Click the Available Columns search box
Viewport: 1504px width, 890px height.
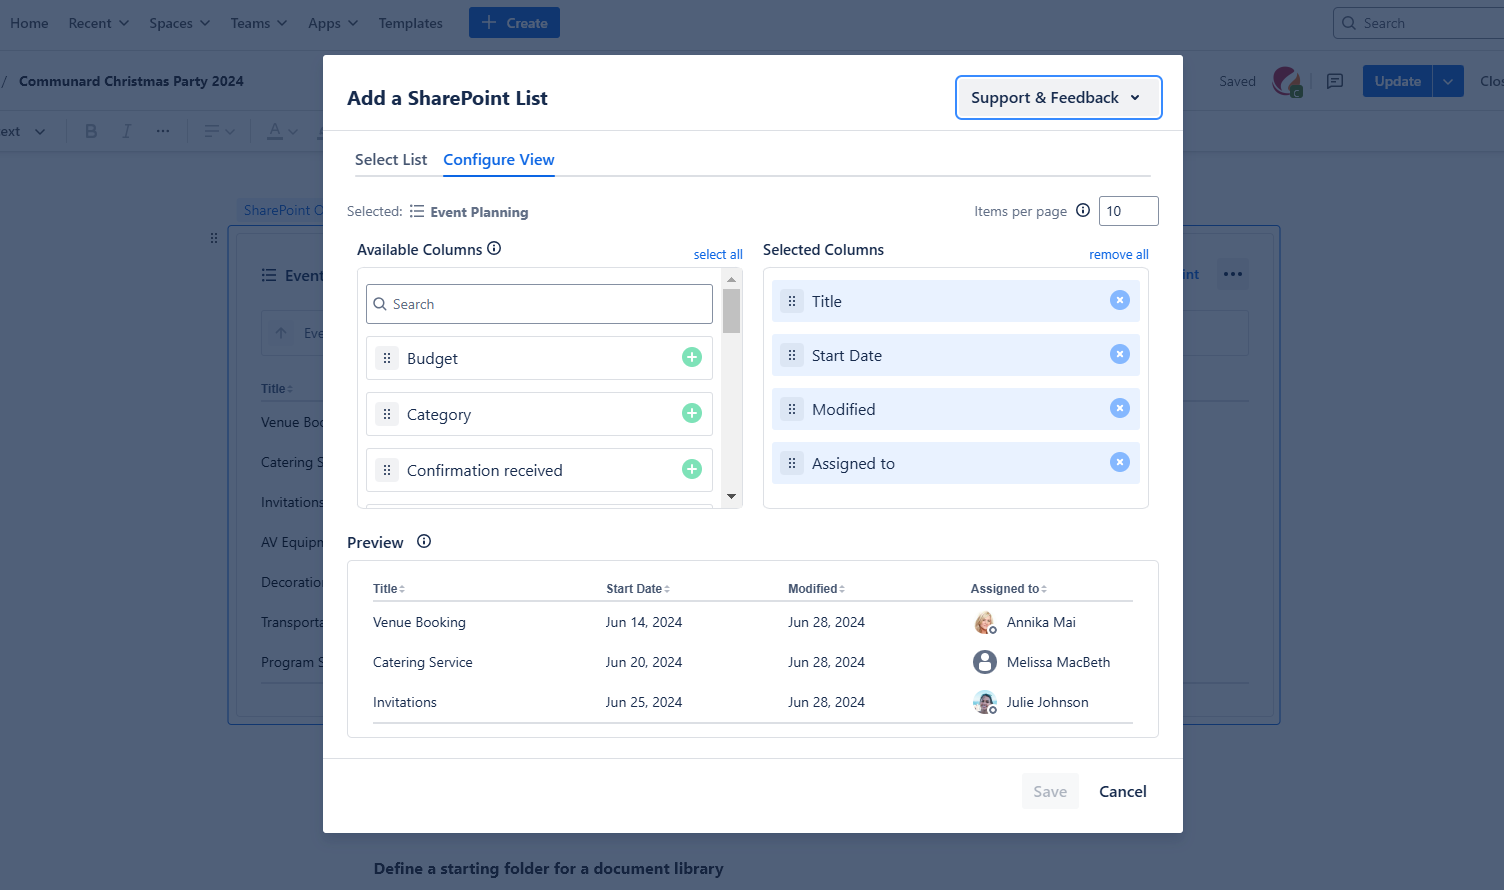click(540, 304)
